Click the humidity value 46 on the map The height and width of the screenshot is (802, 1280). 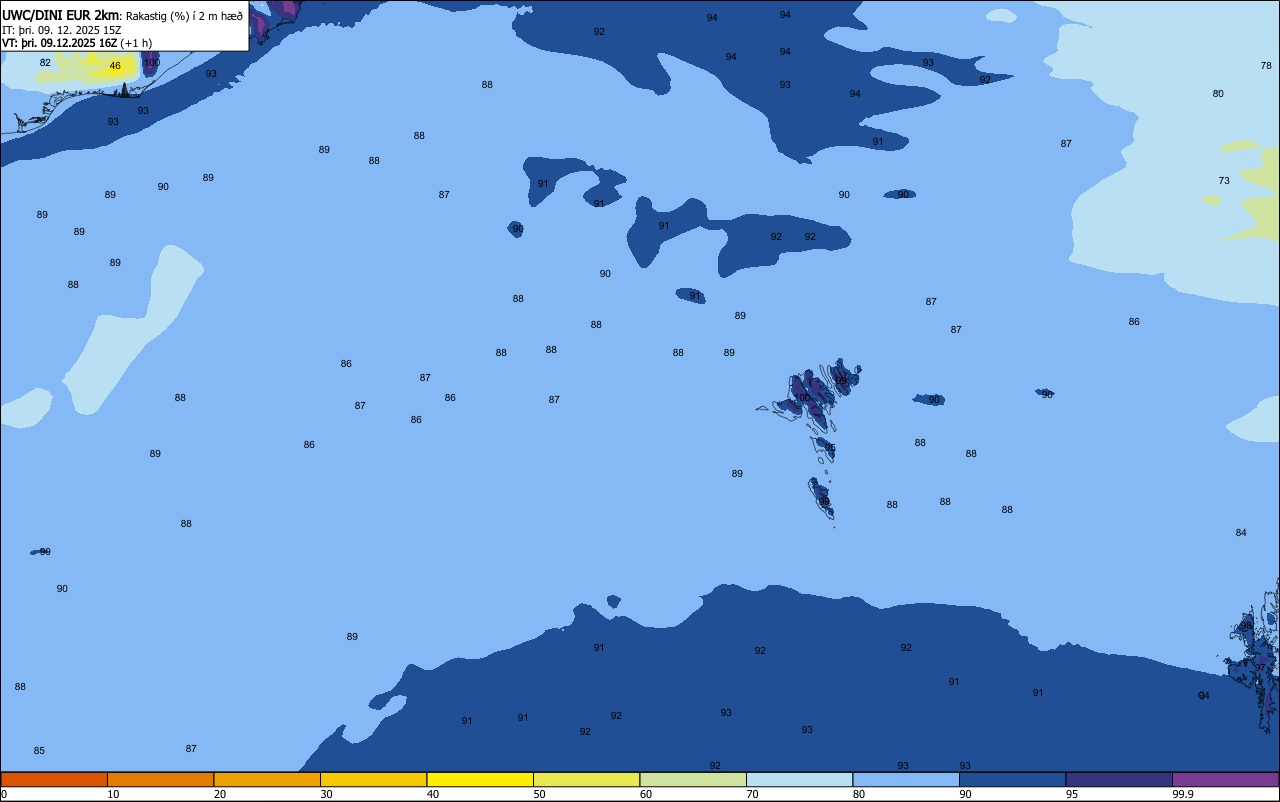(115, 66)
